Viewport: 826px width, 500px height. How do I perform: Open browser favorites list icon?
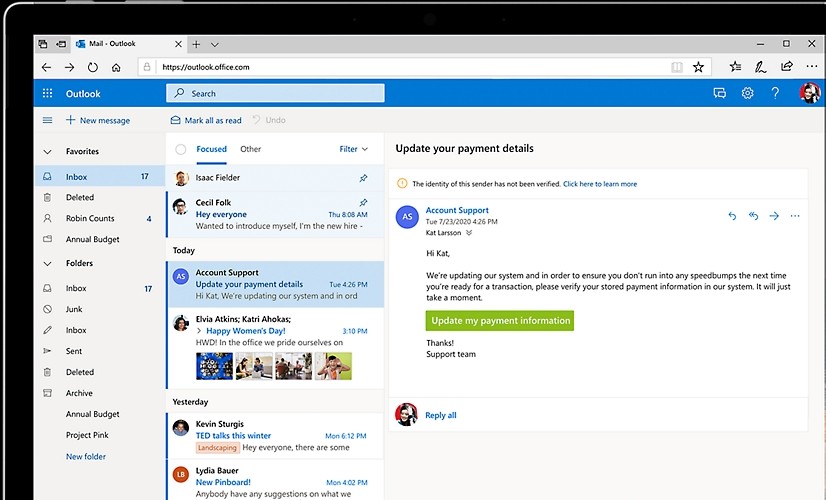point(735,66)
